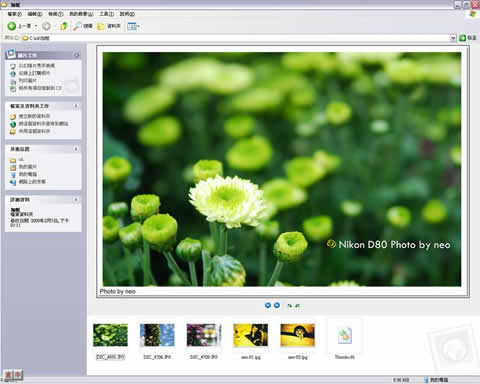Open the Back button history dropdown arrow
This screenshot has width=480, height=384.
[x=36, y=26]
